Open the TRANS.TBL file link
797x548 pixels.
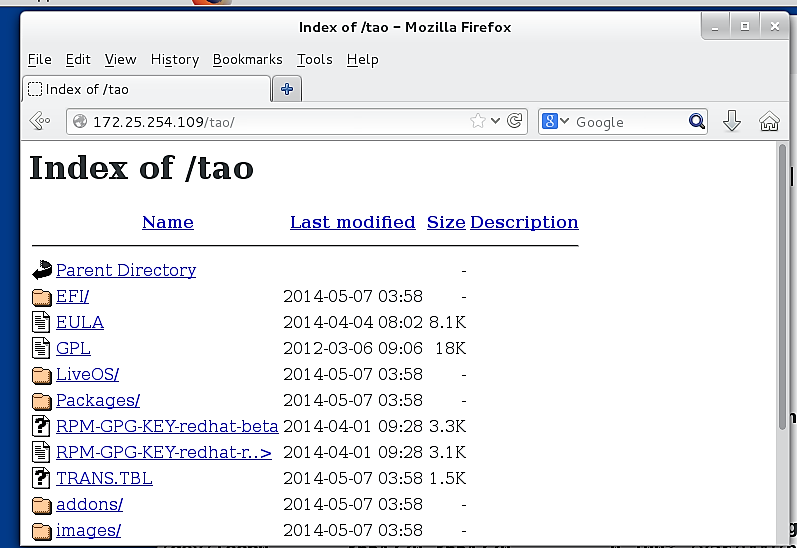(104, 478)
